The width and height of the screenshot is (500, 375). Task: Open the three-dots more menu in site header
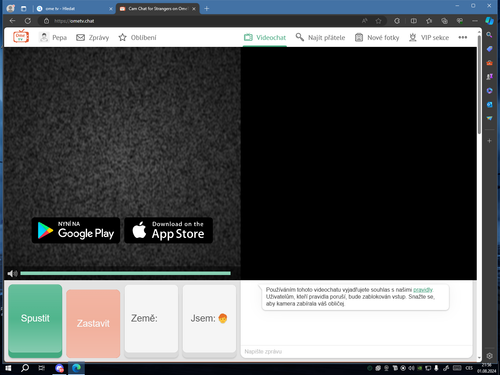click(463, 37)
